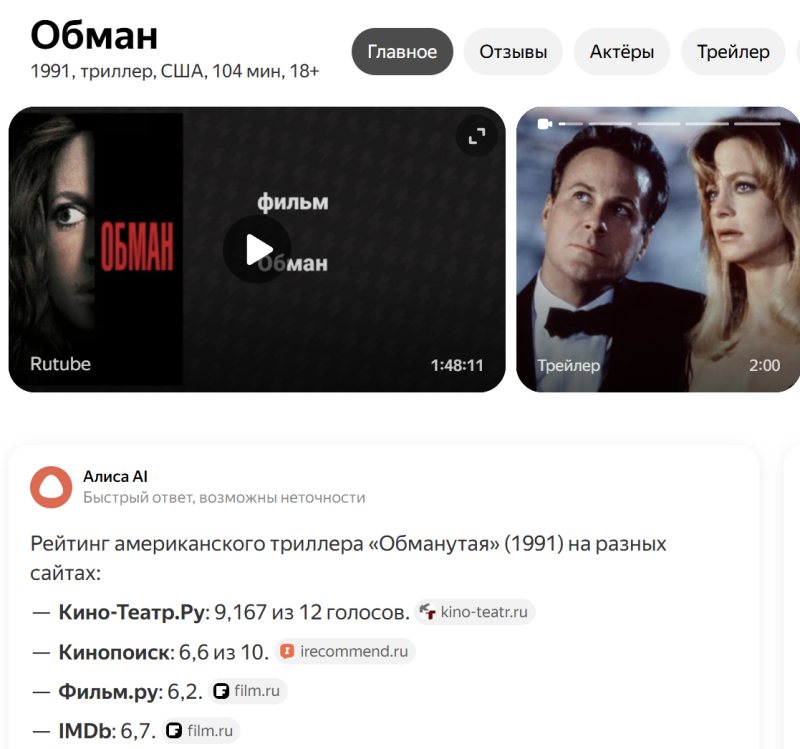Click the Rutube source label
Image resolution: width=800 pixels, height=749 pixels.
pyautogui.click(x=60, y=364)
